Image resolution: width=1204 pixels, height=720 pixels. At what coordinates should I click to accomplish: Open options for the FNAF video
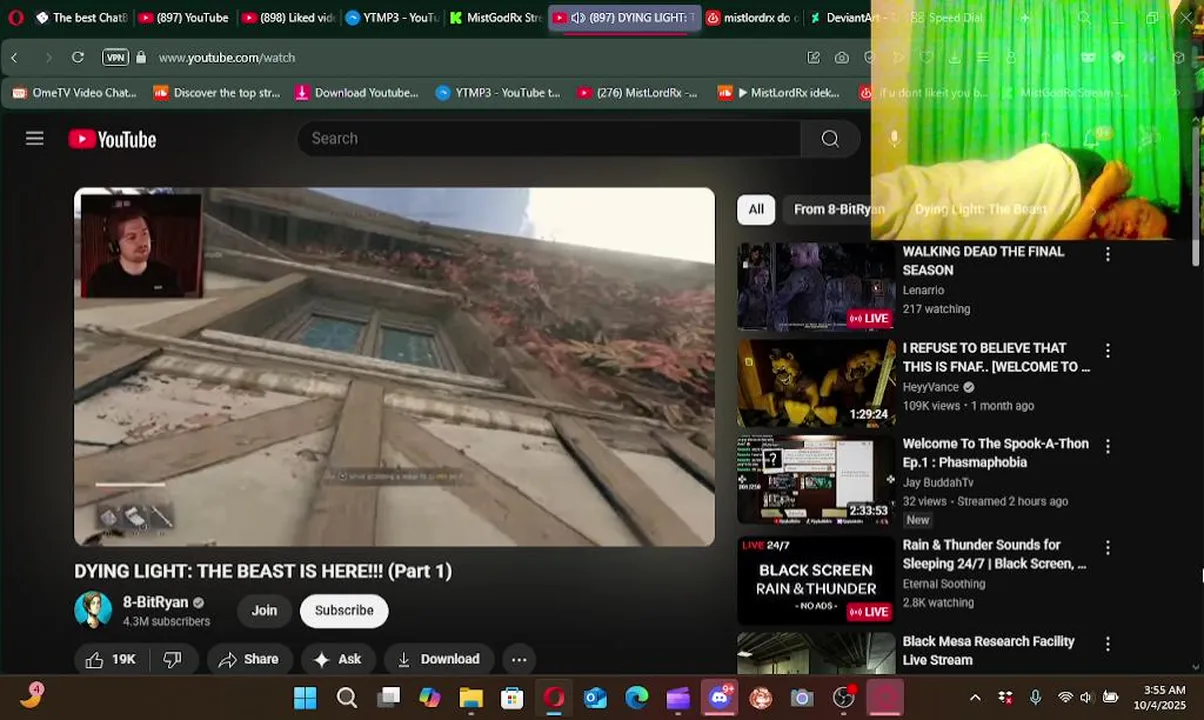point(1107,351)
